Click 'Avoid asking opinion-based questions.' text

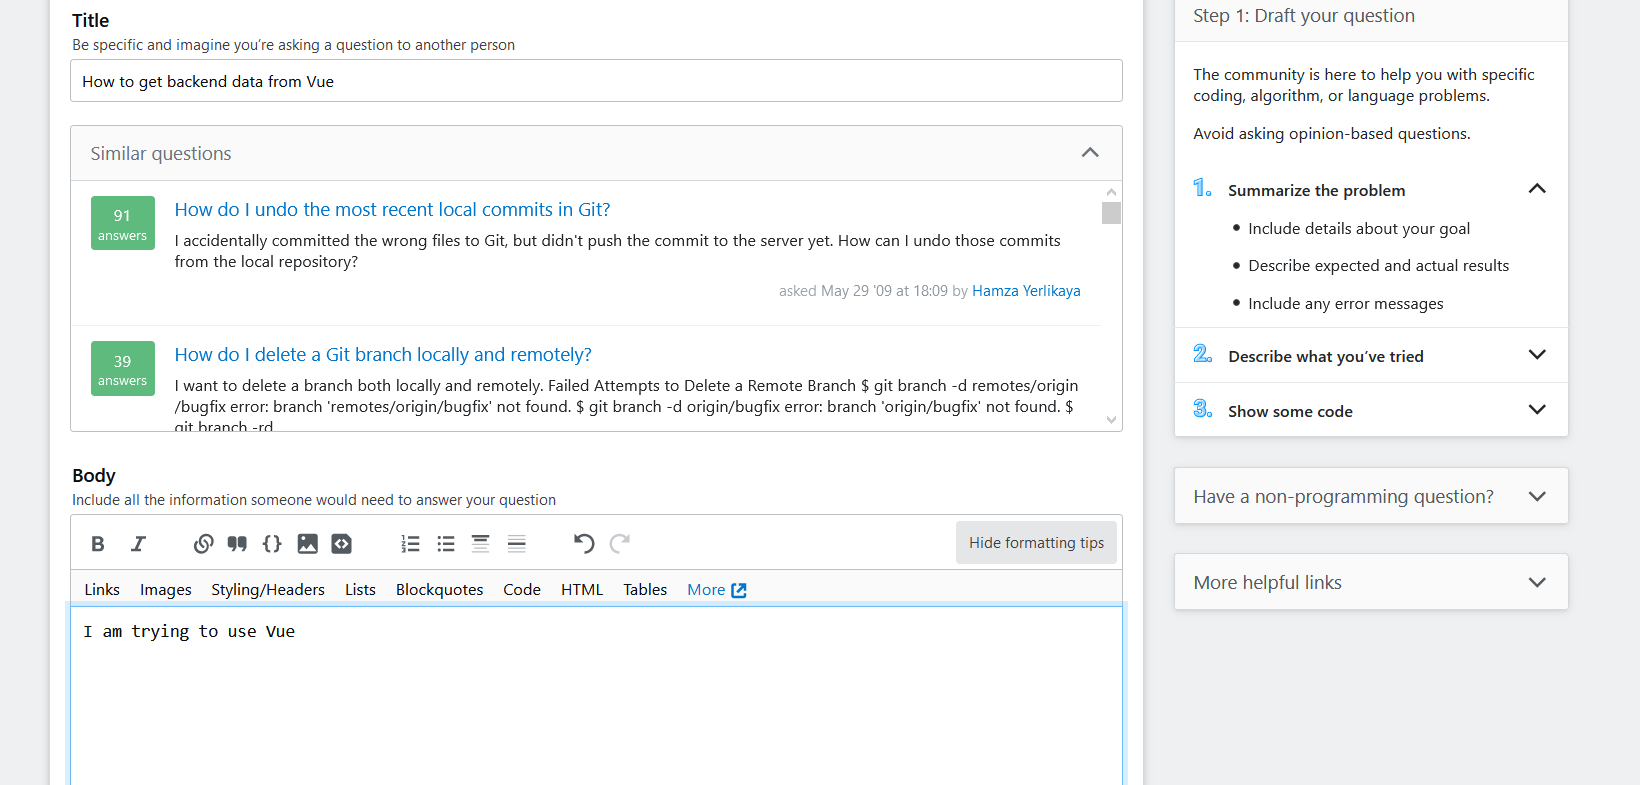[1332, 134]
